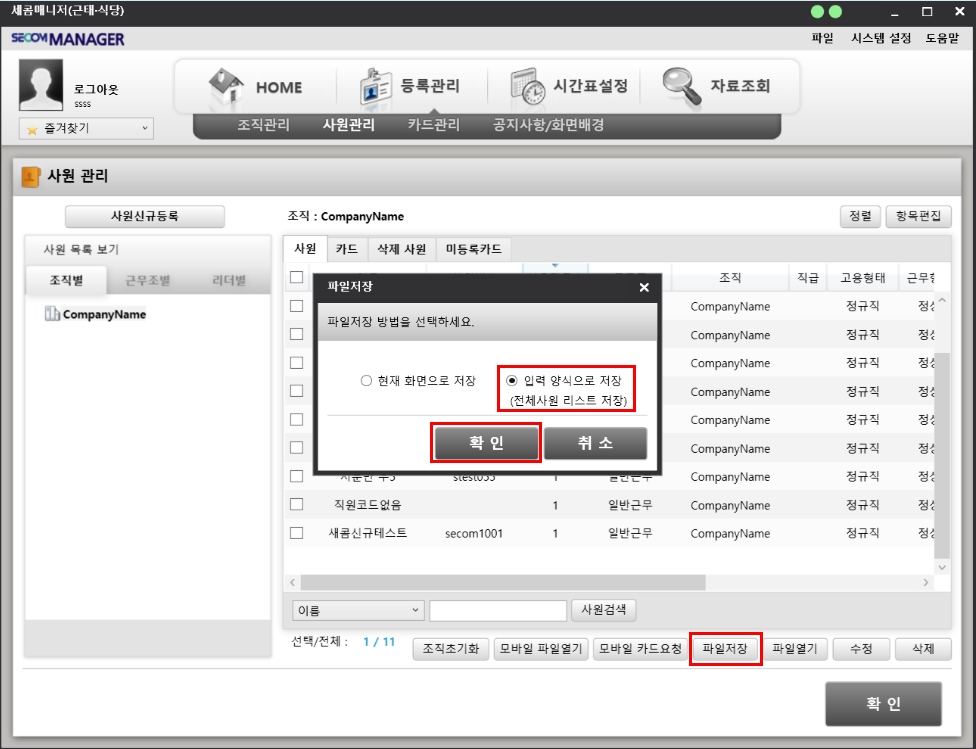This screenshot has height=749, width=976.
Task: Select CompanyName organization tree node
Action: [x=104, y=314]
